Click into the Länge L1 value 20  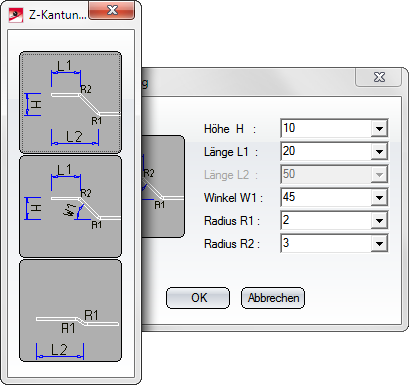(326, 151)
